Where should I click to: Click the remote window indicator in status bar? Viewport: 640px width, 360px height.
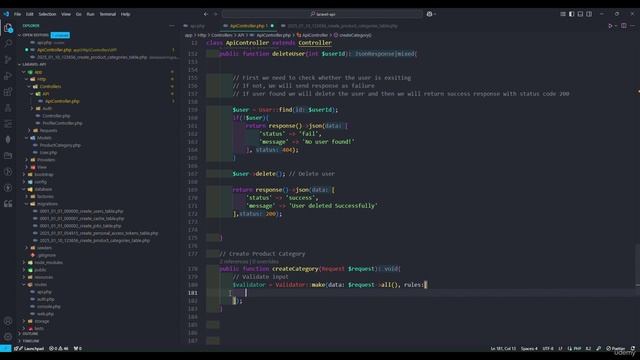tap(5, 349)
